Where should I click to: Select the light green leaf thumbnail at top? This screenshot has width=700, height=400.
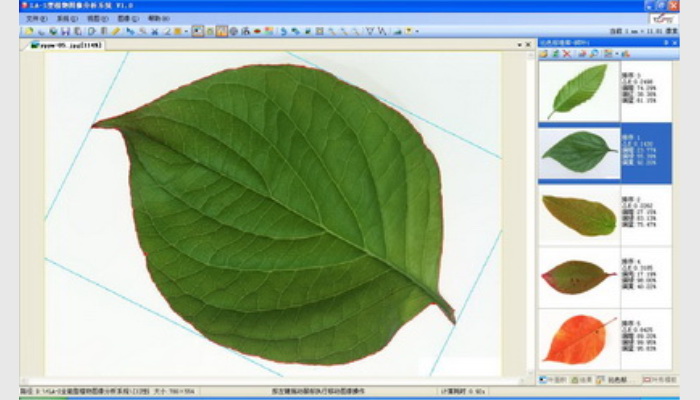click(578, 91)
